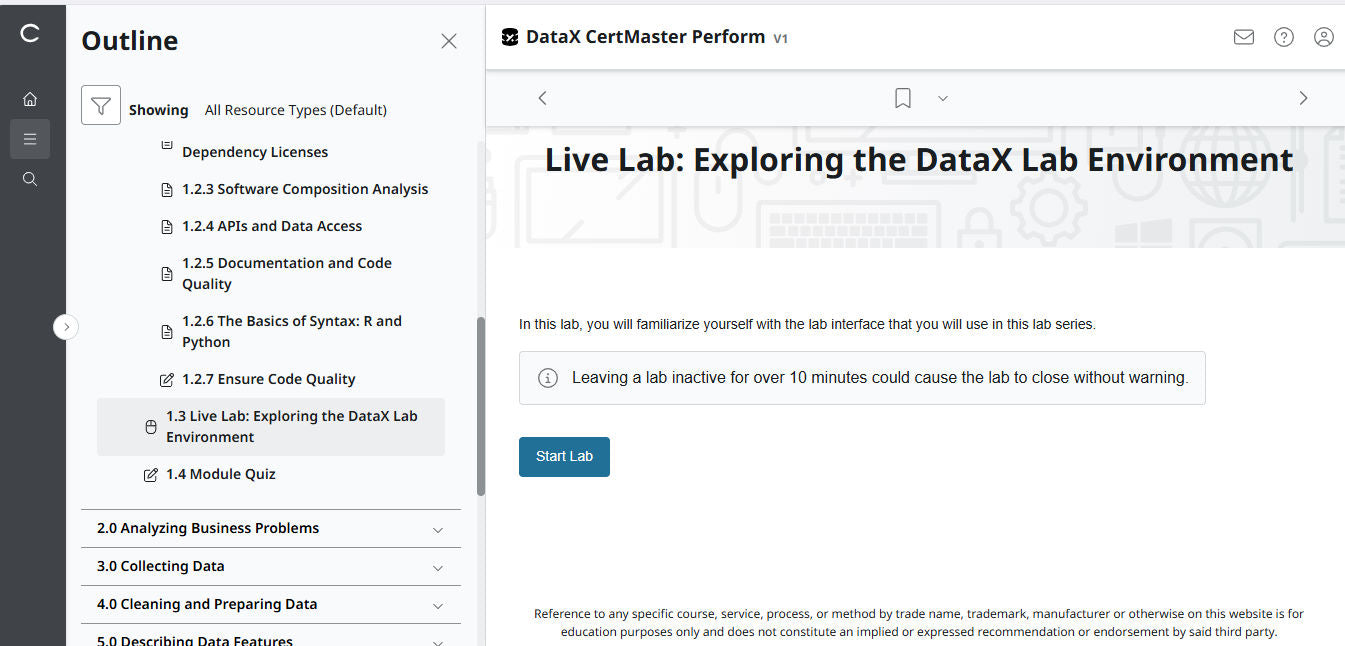
Task: Open the 1.4 Module Quiz
Action: pos(220,473)
